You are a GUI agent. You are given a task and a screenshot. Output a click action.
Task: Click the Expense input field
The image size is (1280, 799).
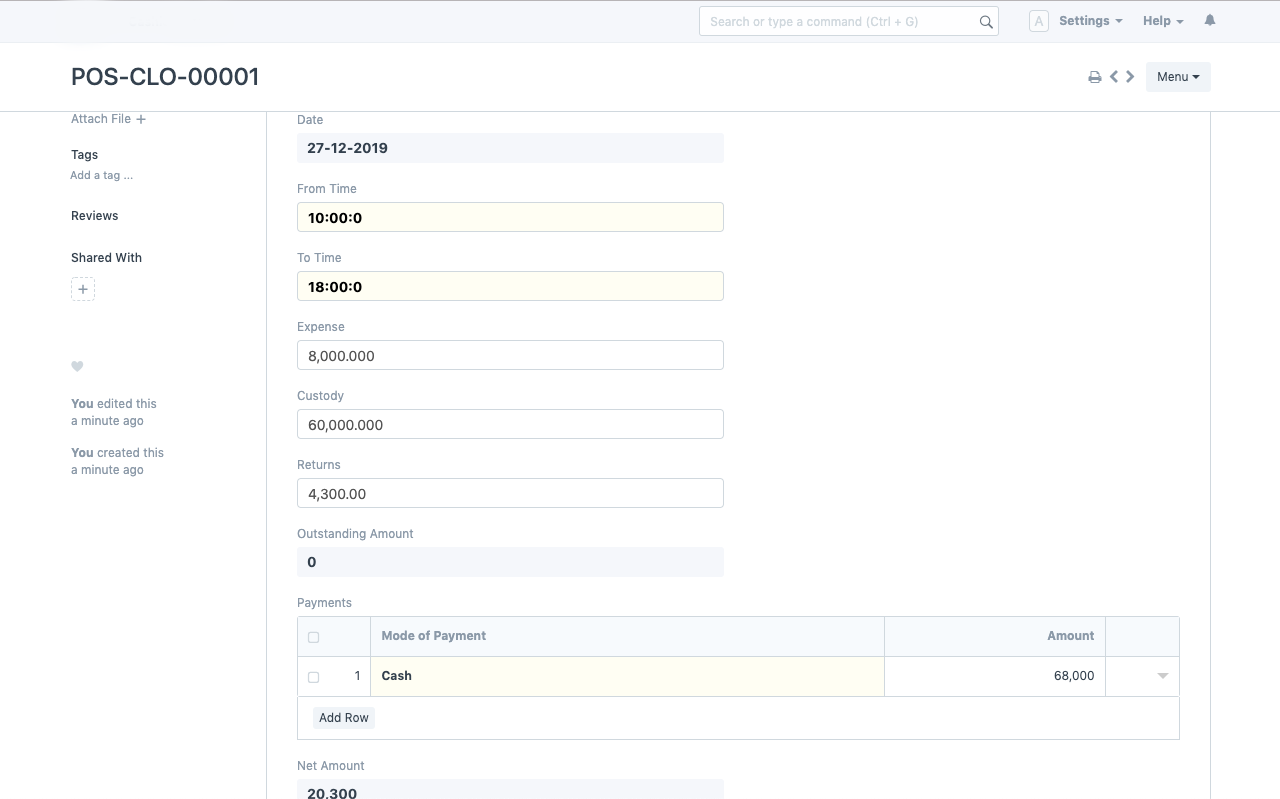(510, 356)
